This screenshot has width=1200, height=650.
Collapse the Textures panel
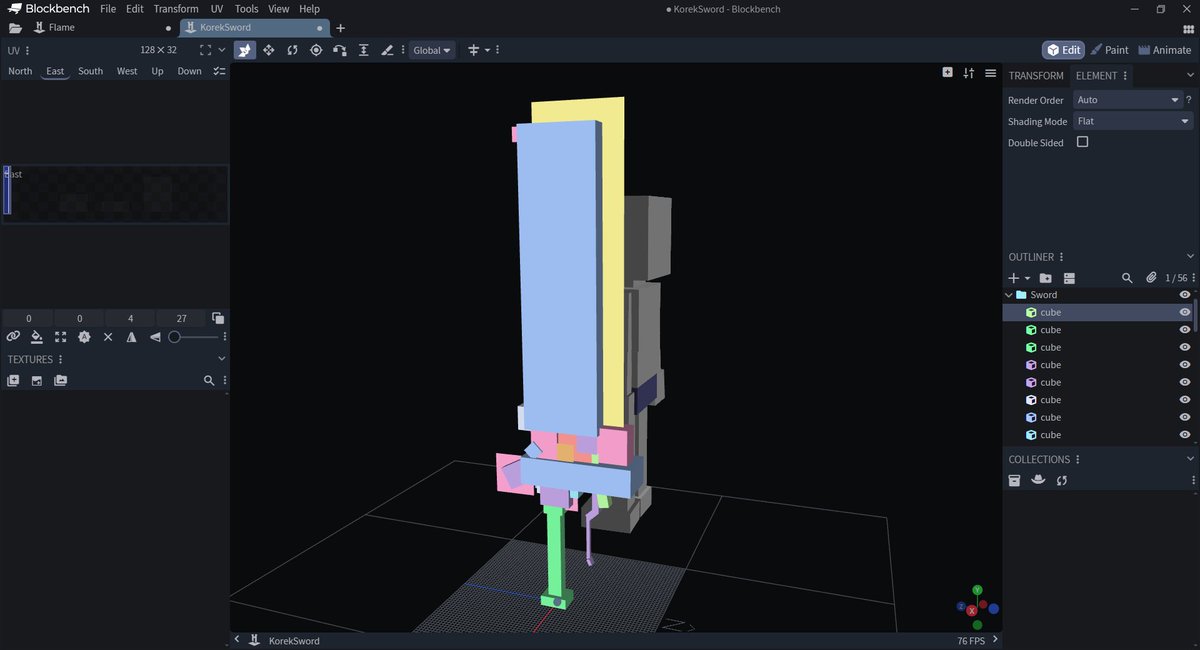[x=221, y=359]
